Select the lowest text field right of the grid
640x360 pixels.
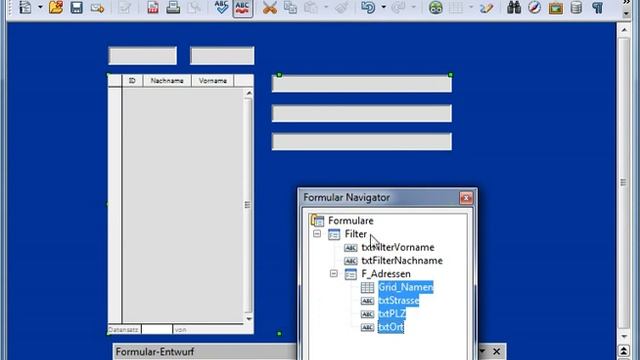click(362, 141)
